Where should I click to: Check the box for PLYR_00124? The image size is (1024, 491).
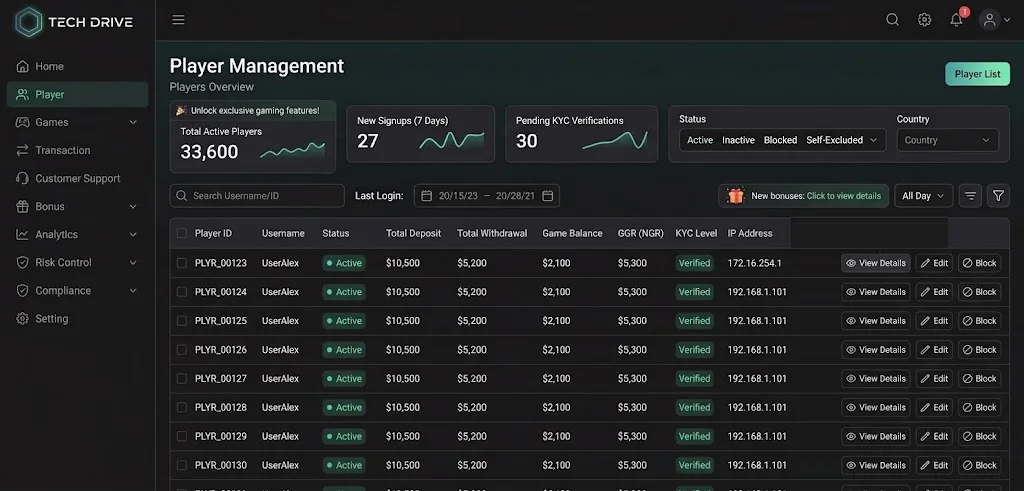click(182, 292)
